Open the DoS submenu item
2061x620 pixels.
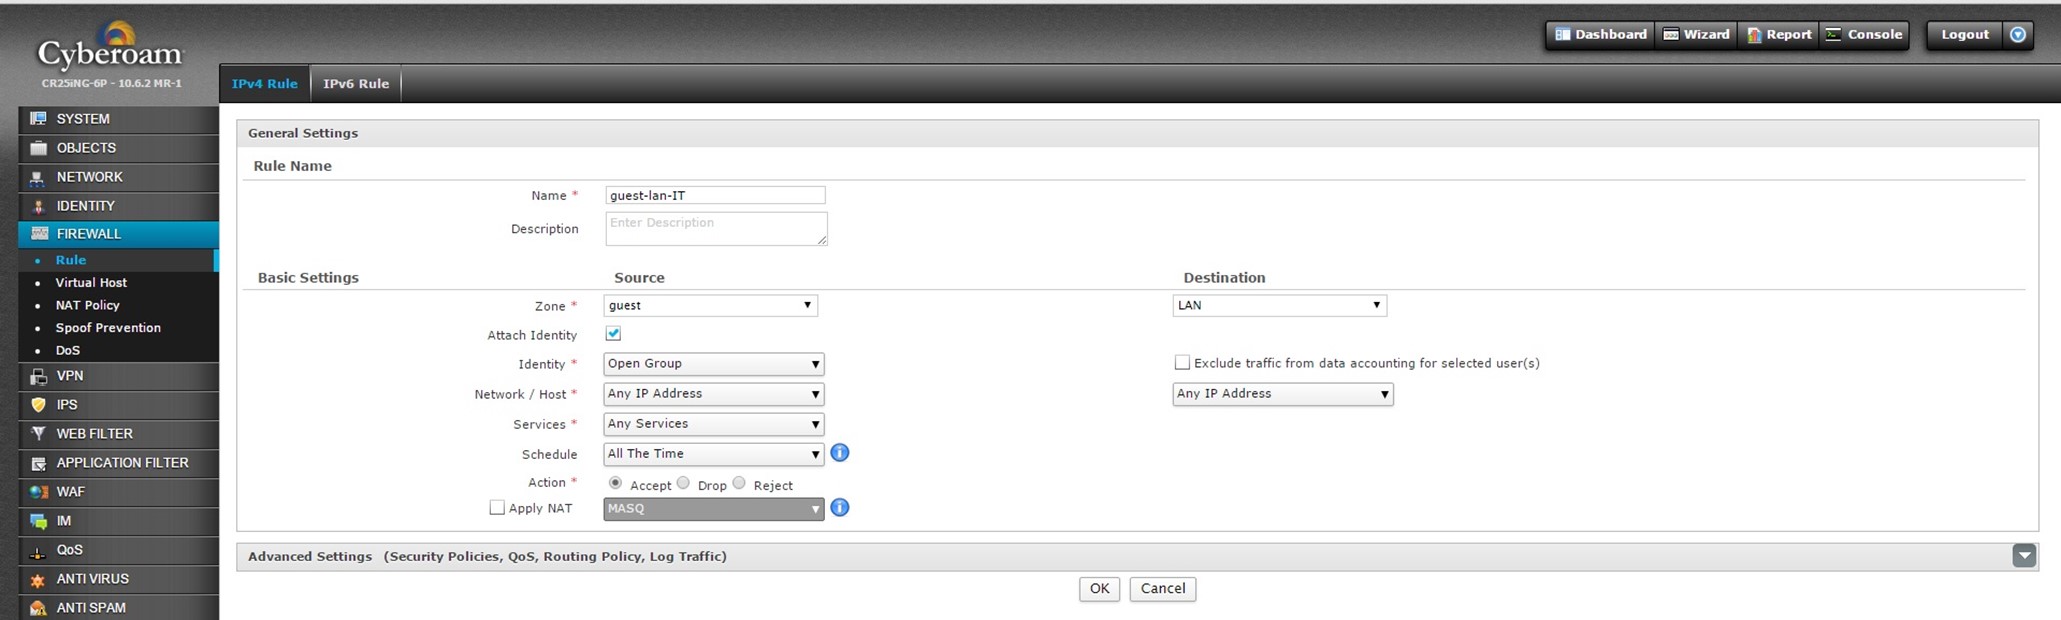click(68, 351)
